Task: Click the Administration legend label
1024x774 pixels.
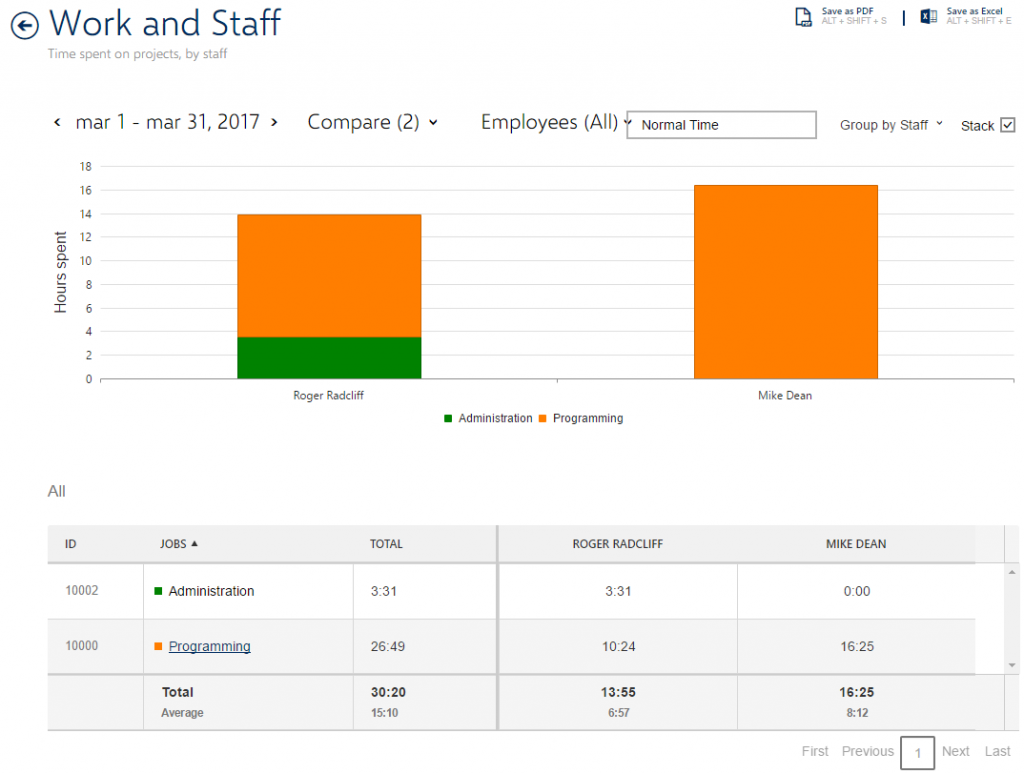Action: (495, 418)
